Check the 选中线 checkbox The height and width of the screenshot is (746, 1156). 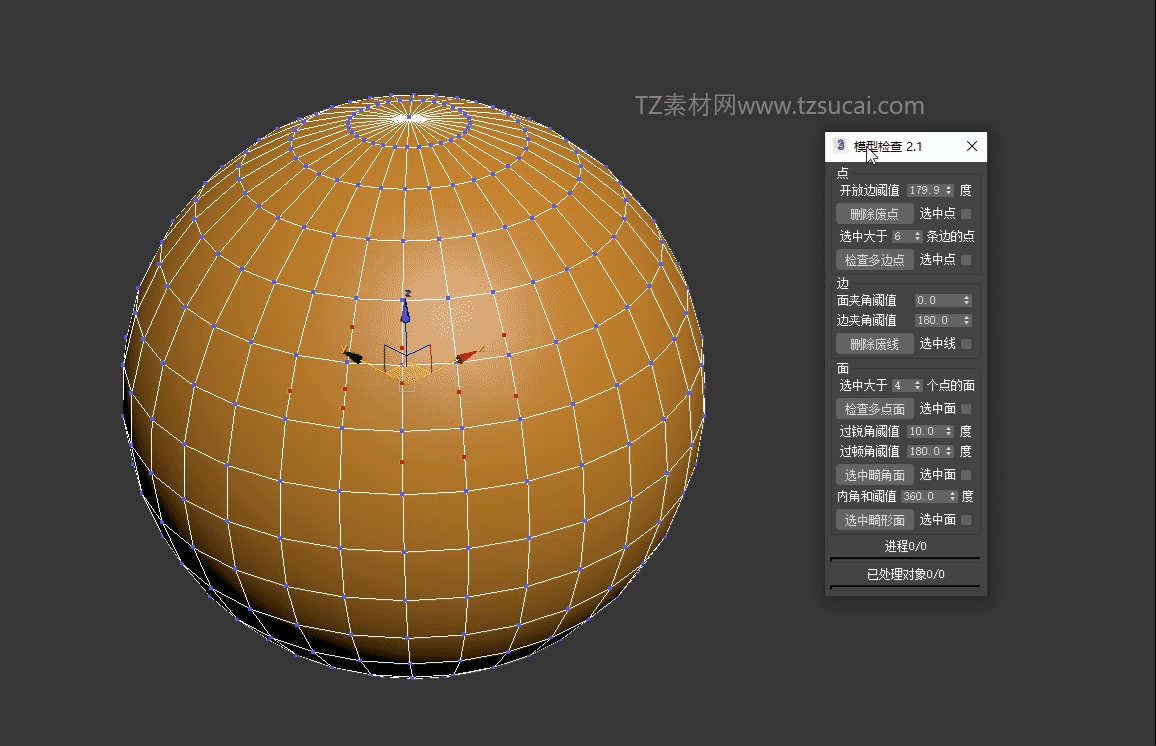tap(966, 344)
